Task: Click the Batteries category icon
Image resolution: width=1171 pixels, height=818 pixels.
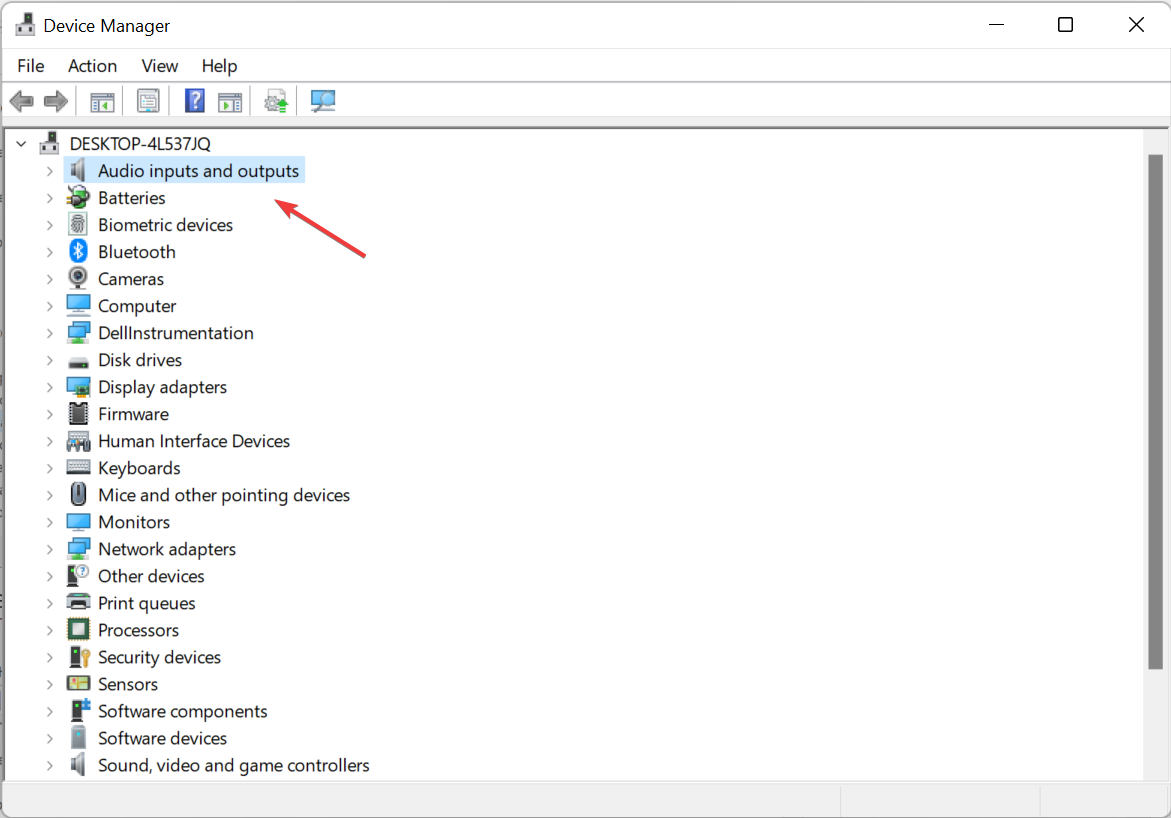Action: (78, 197)
